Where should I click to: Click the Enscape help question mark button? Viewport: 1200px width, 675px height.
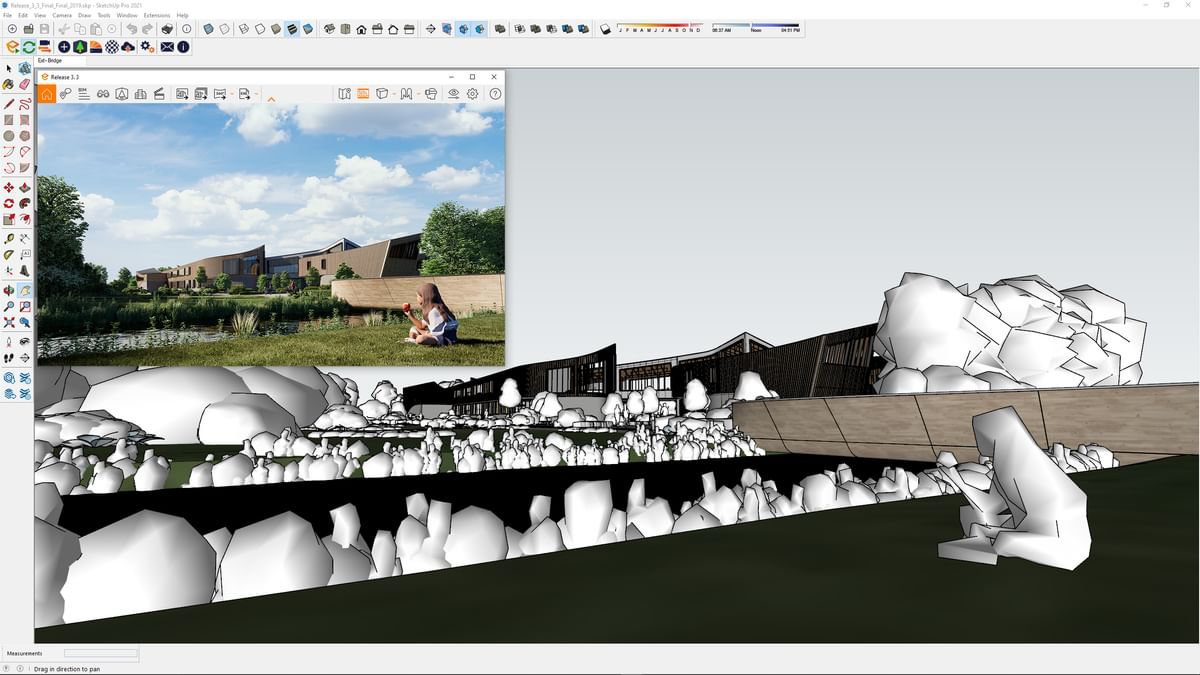(x=495, y=92)
